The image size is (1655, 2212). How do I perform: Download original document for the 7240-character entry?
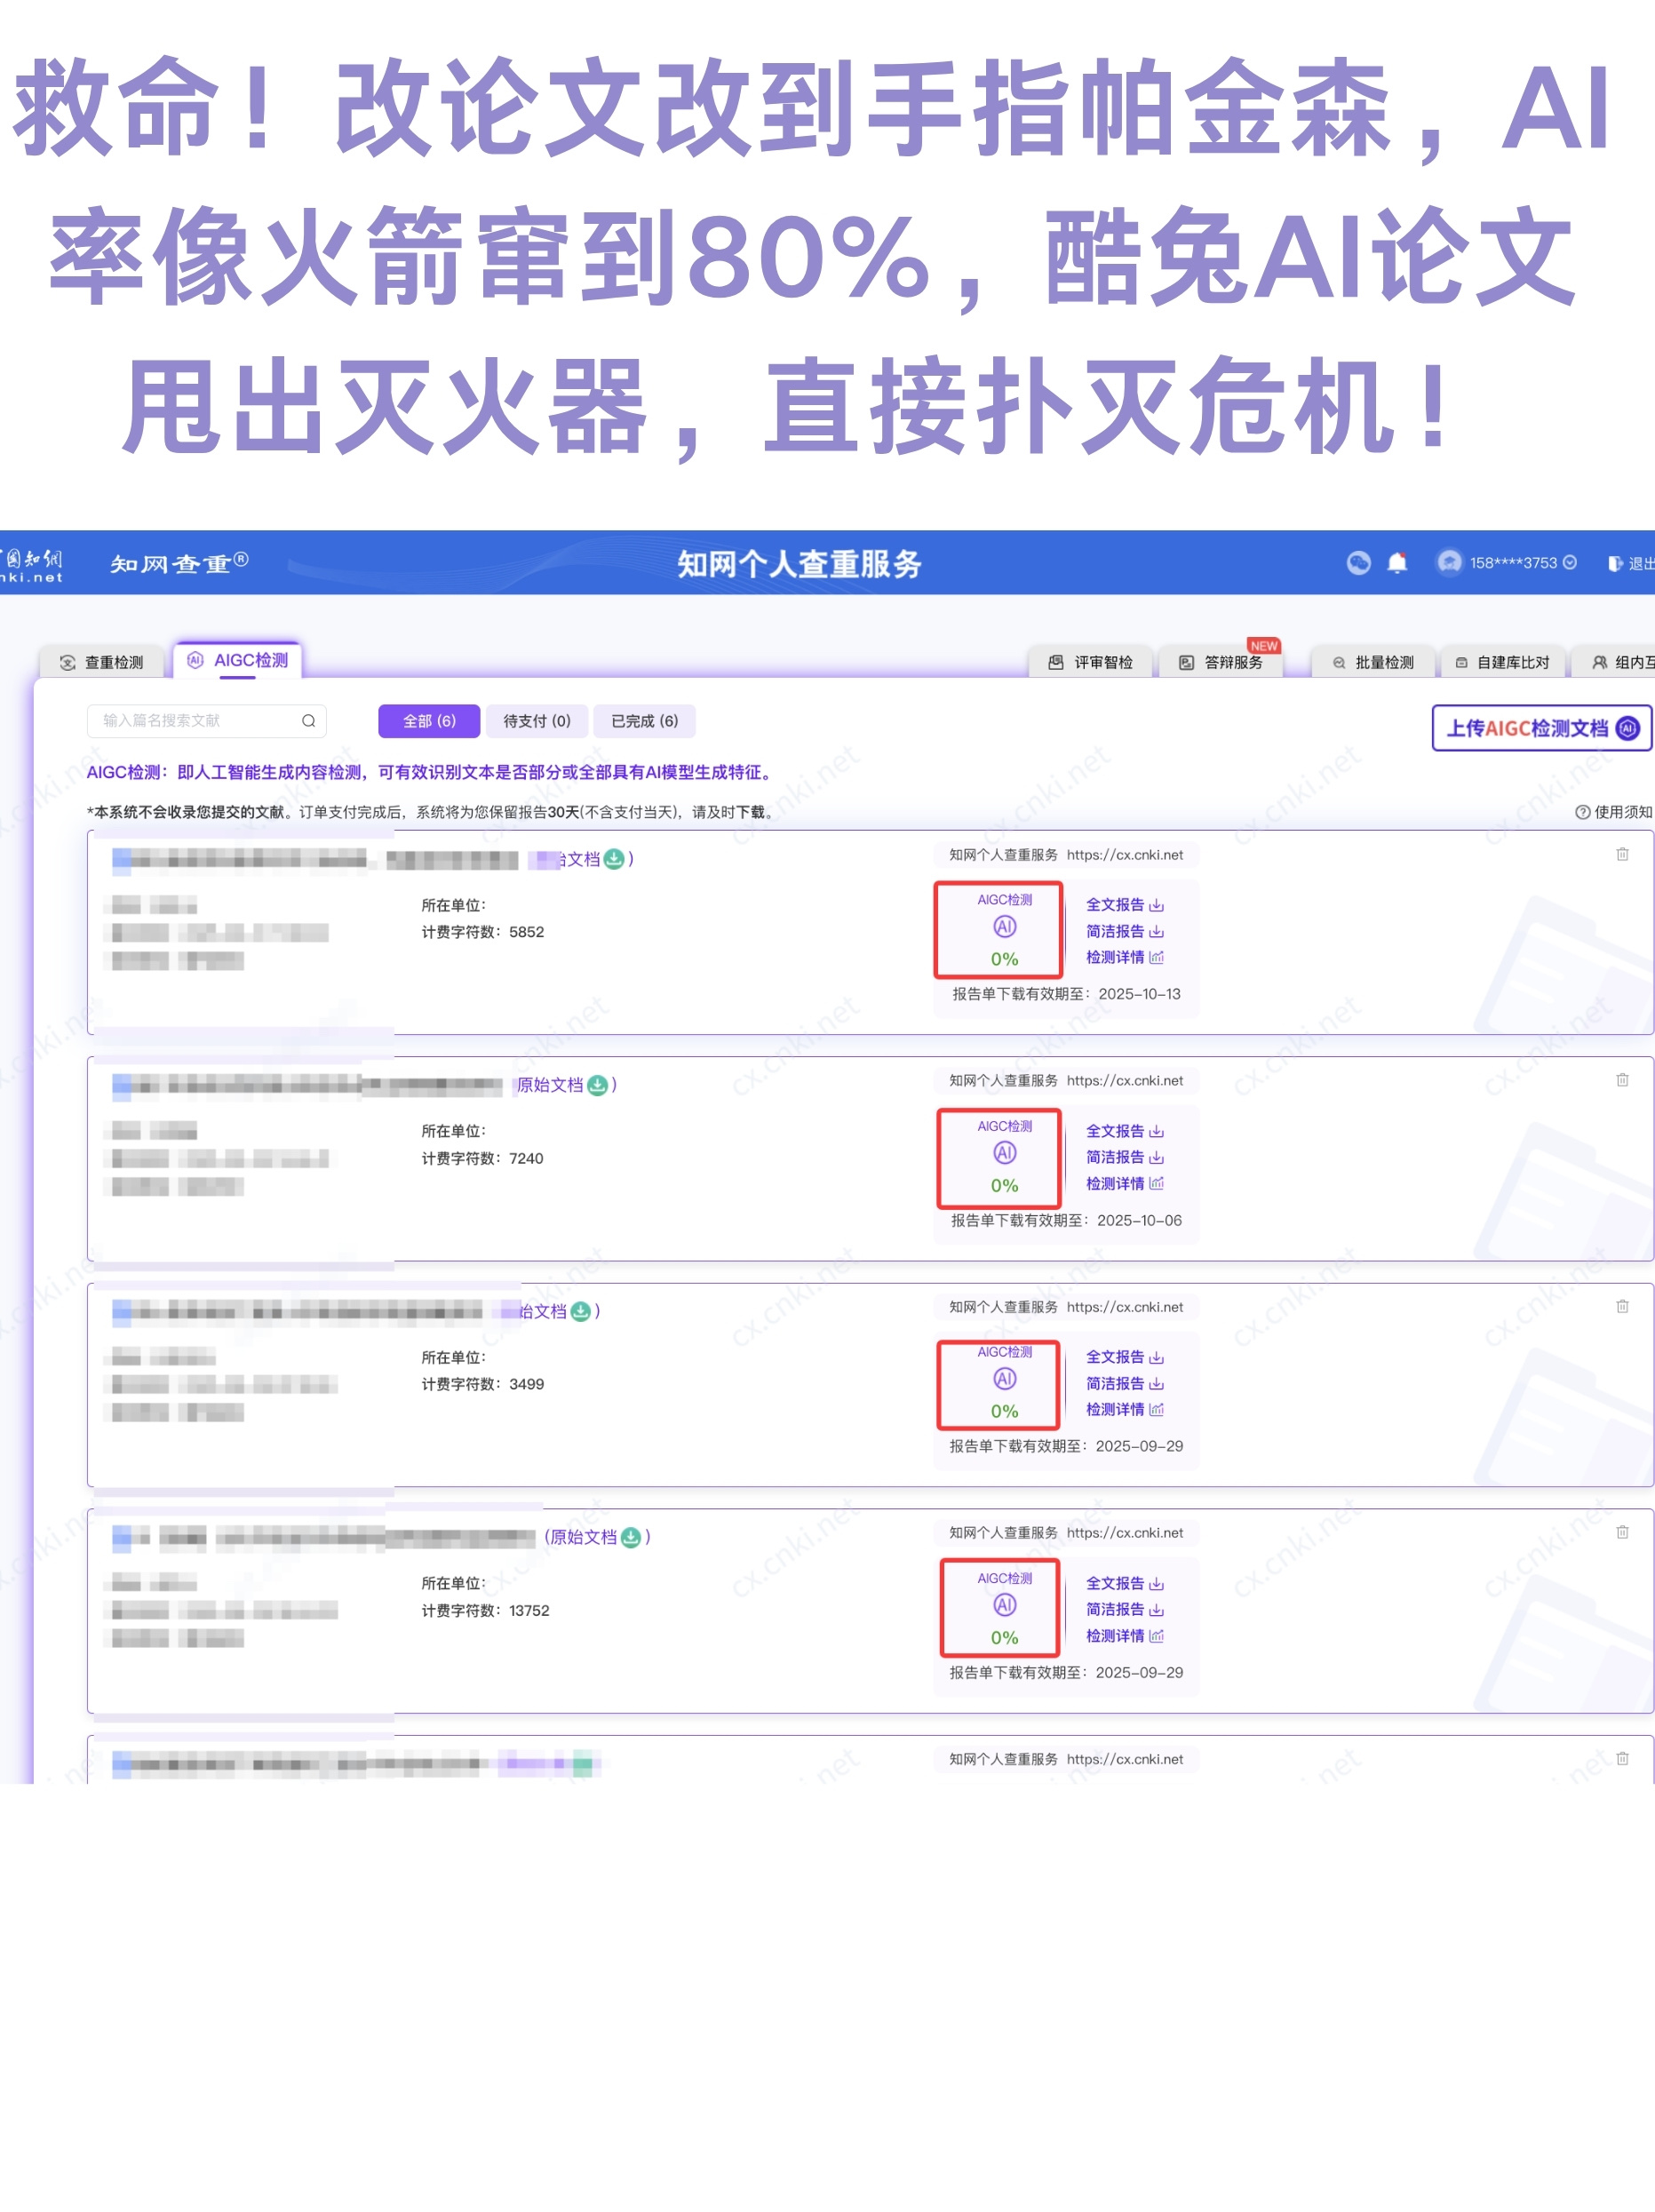coord(598,1085)
